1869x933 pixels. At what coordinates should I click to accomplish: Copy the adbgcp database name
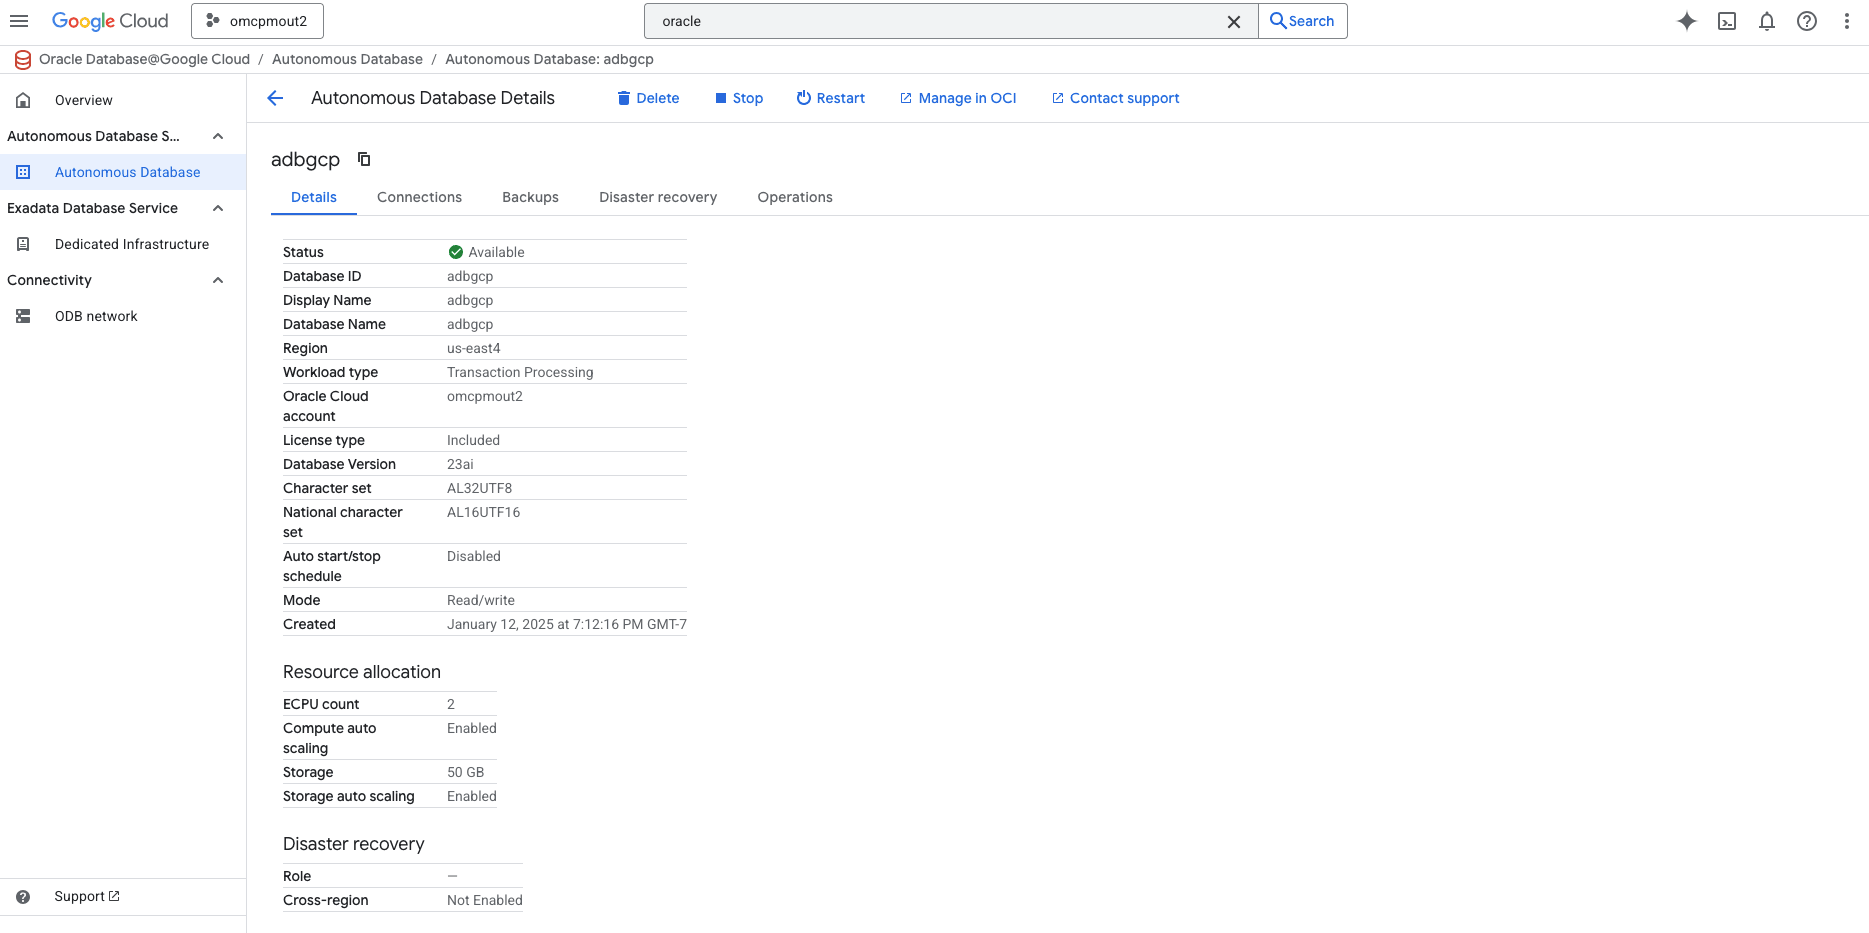click(x=363, y=159)
